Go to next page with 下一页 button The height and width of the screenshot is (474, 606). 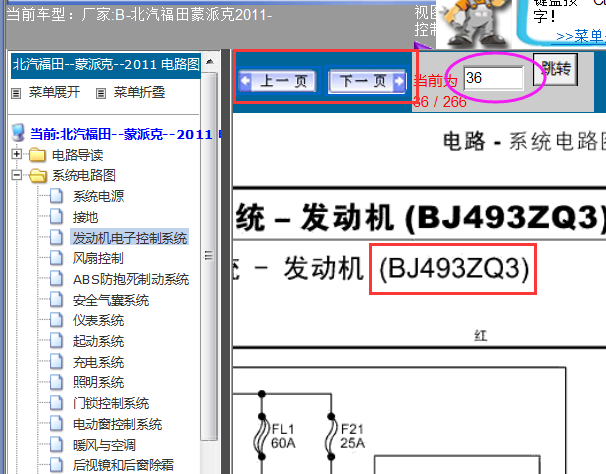[x=367, y=81]
